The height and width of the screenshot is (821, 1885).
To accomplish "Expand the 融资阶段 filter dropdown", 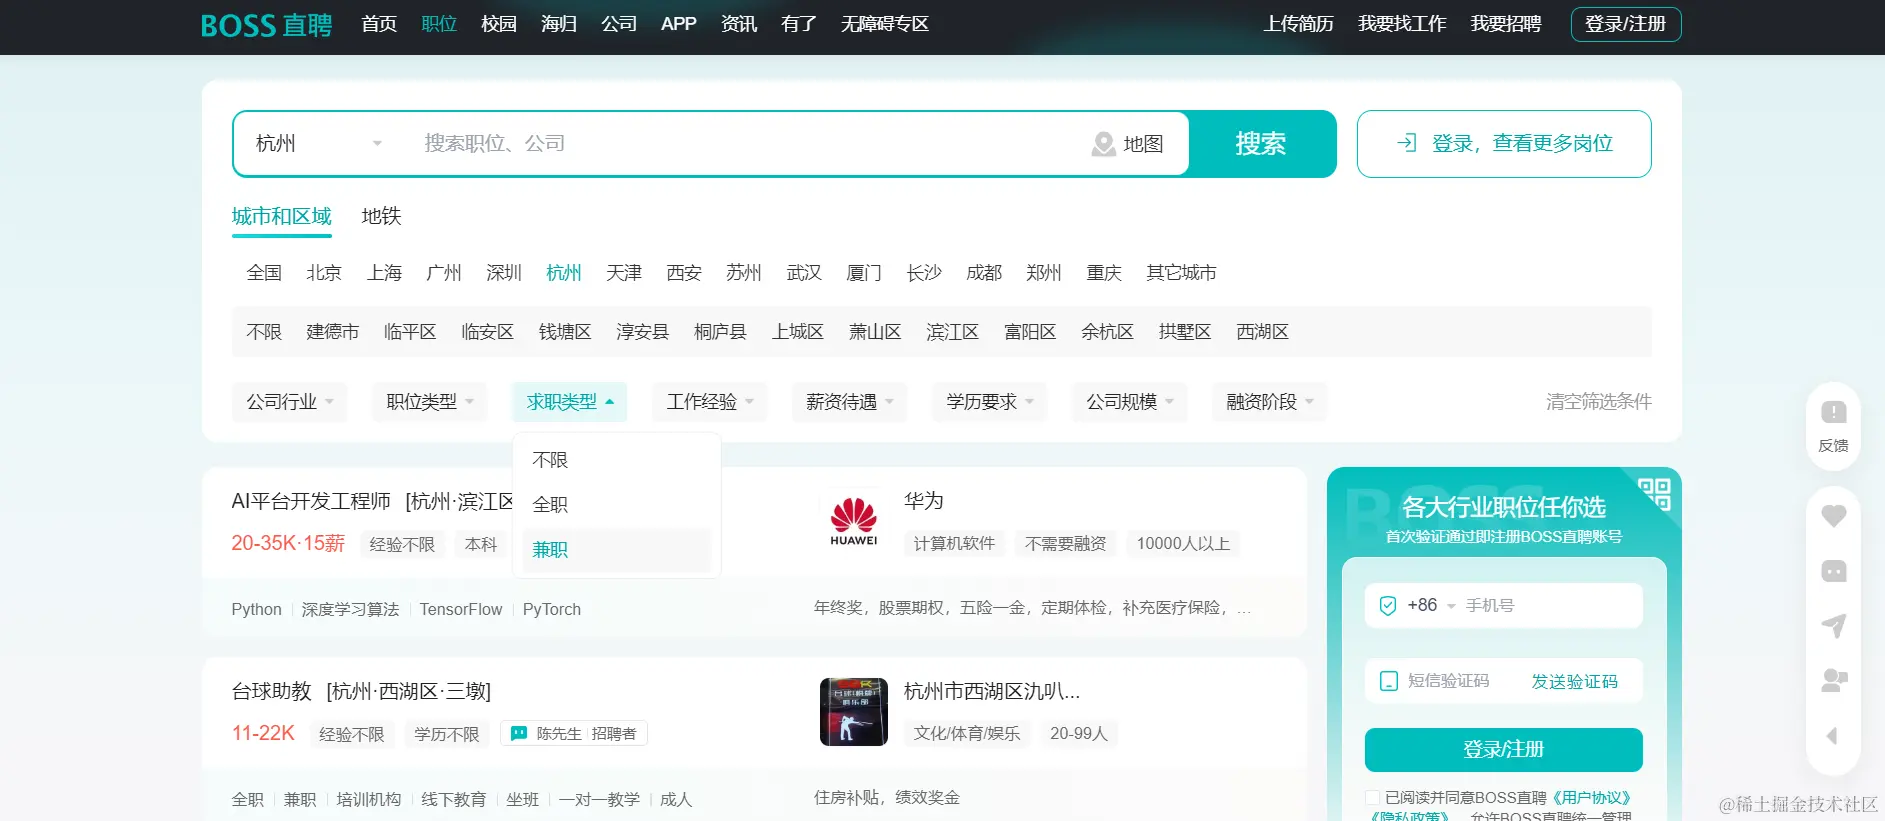I will [x=1270, y=402].
